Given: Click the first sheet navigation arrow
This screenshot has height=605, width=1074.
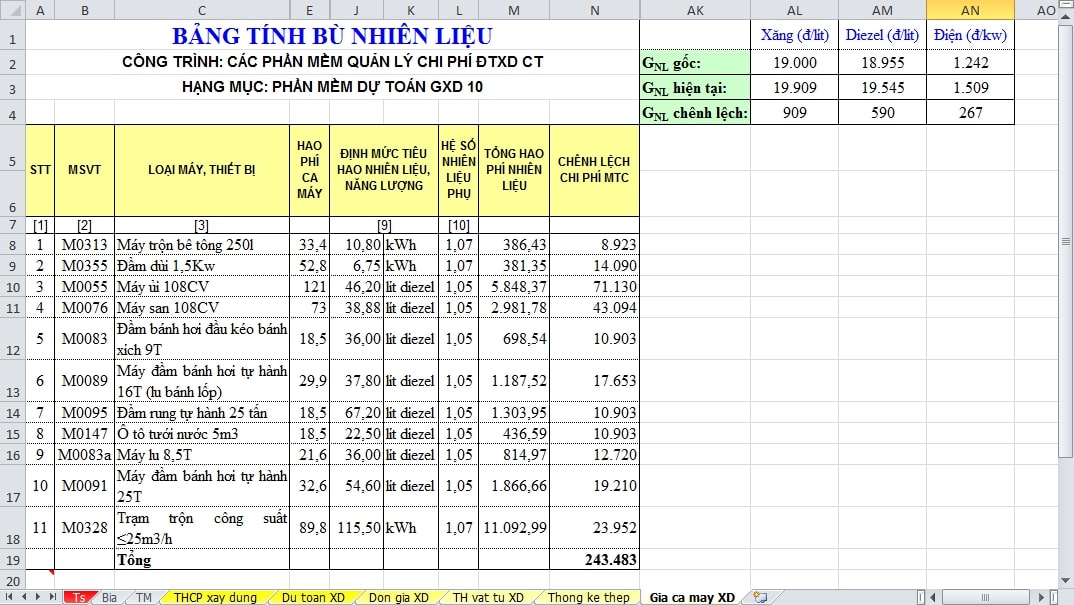Looking at the screenshot, I should coord(9,597).
